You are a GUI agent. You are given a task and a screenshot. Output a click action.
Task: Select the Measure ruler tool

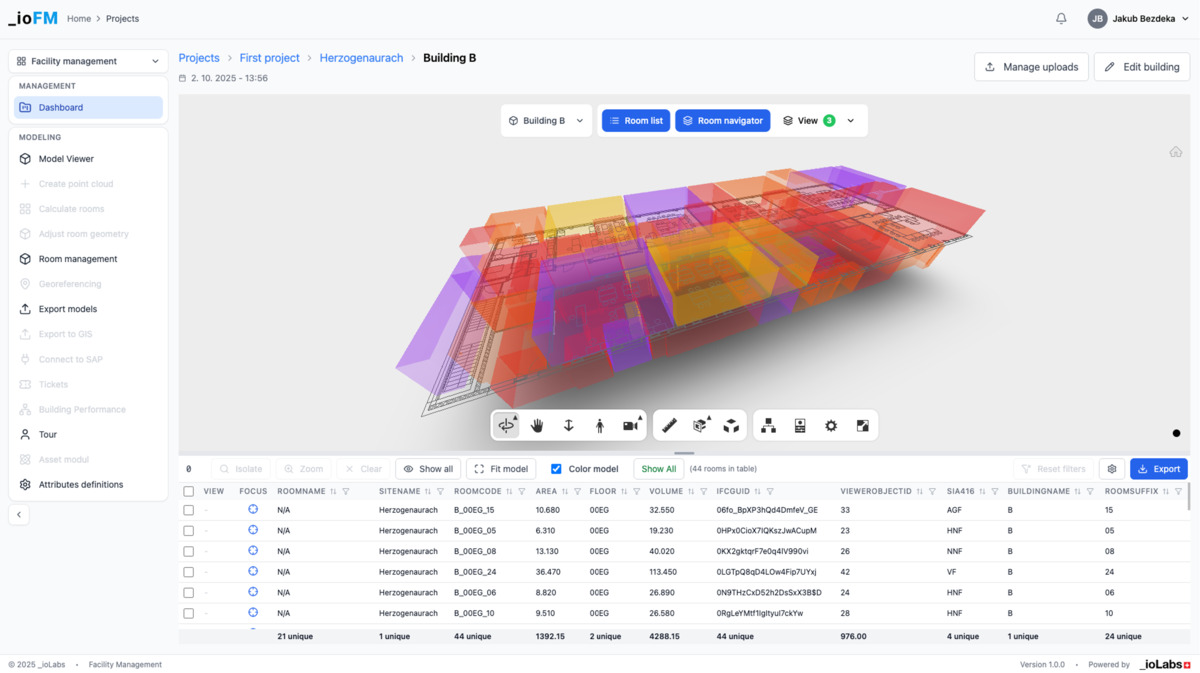tap(669, 426)
